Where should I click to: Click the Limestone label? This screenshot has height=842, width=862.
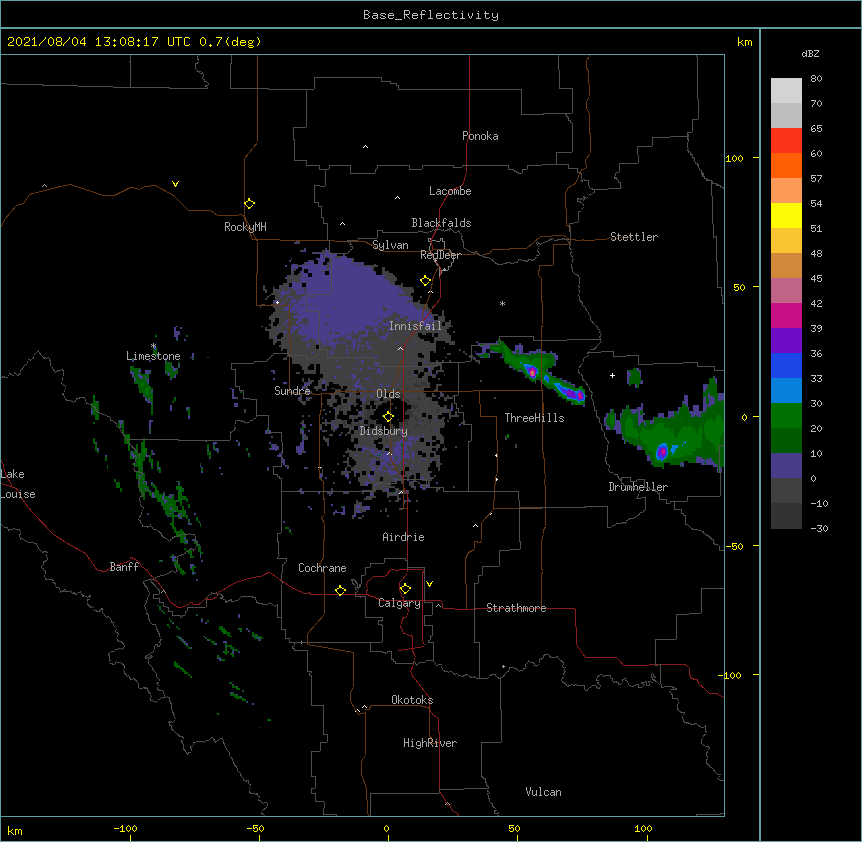[x=153, y=356]
